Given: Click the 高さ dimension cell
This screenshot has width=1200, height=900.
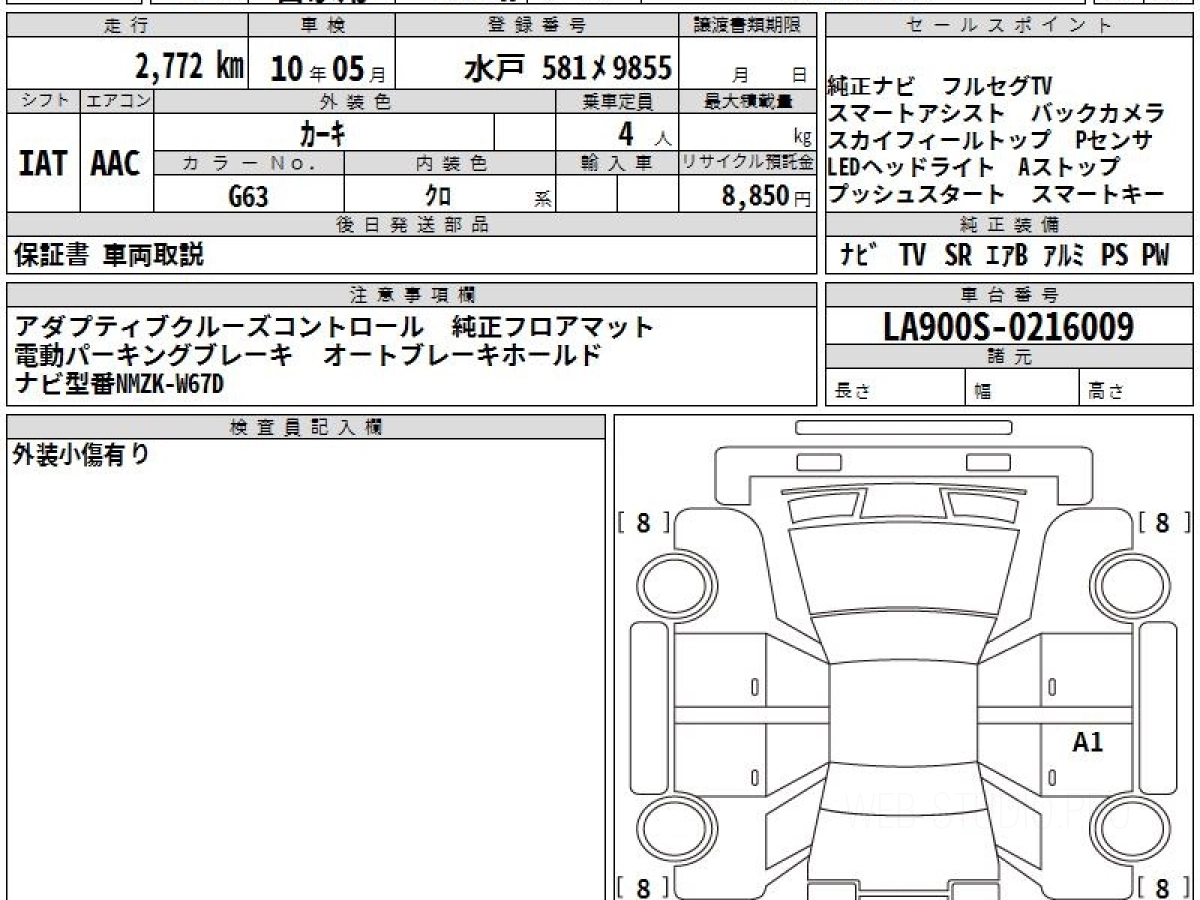Looking at the screenshot, I should (x=1137, y=389).
